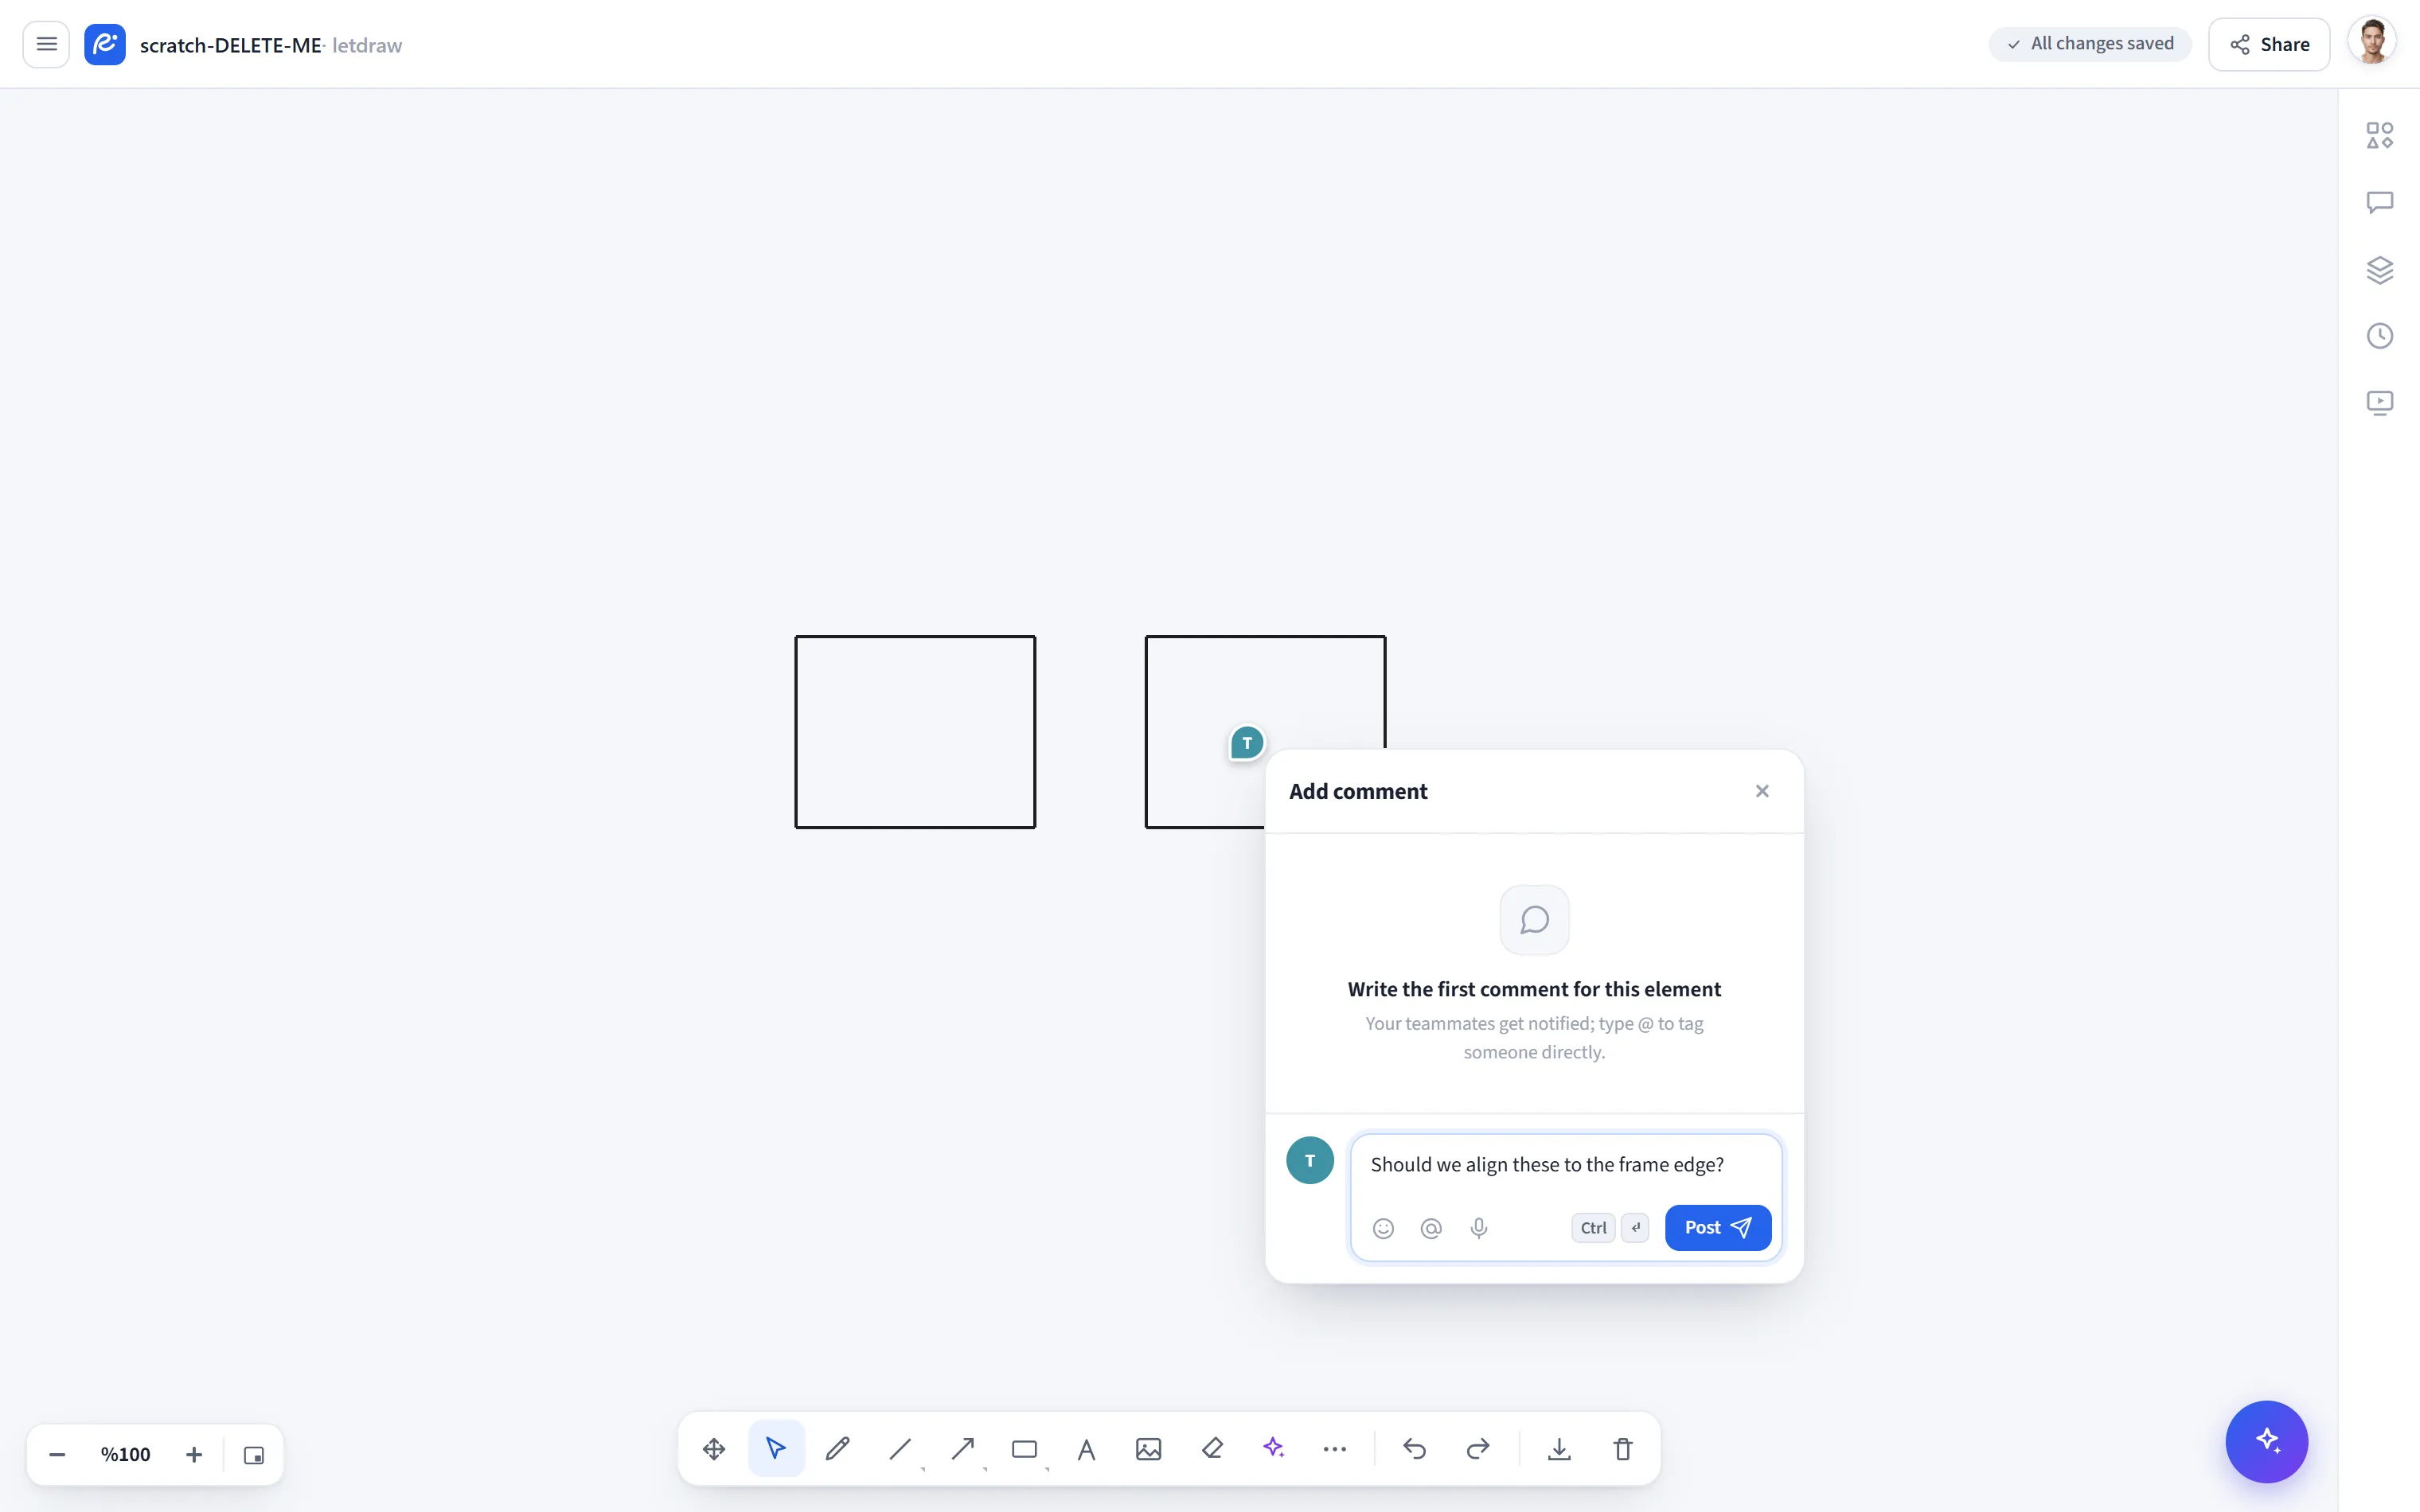This screenshot has height=1512, width=2420.
Task: Open the floating AI assistant button
Action: point(2266,1441)
